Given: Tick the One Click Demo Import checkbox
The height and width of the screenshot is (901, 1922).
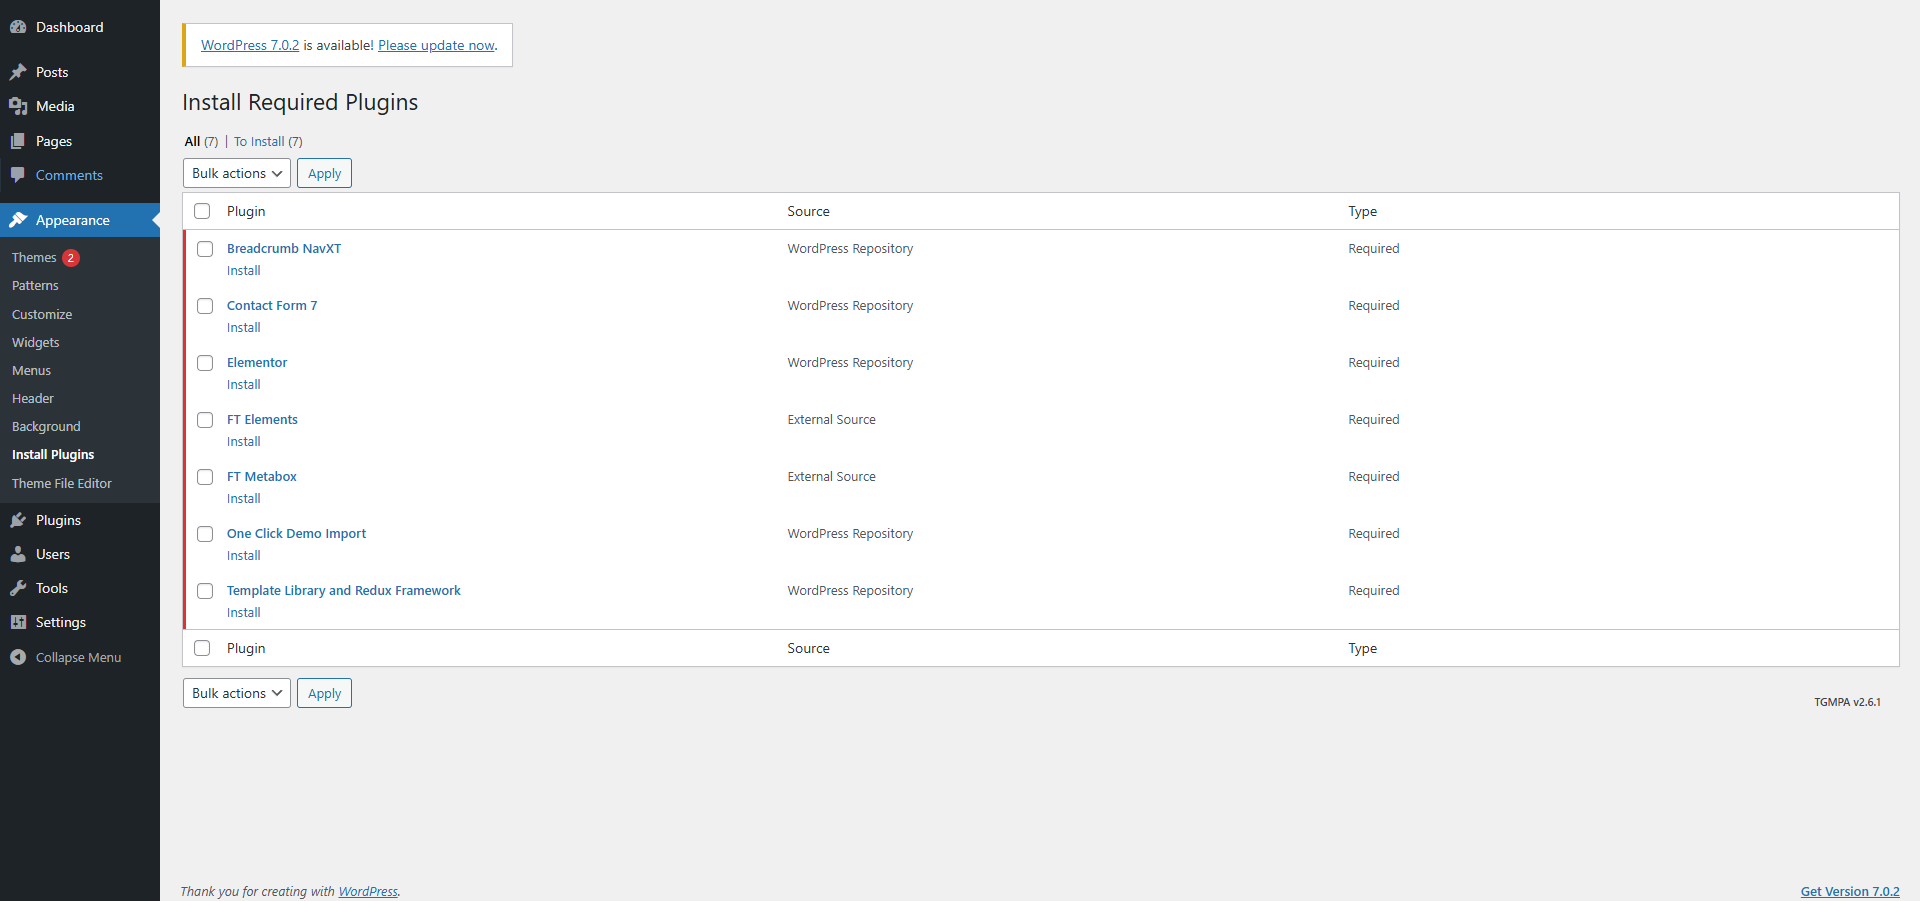Looking at the screenshot, I should pos(205,534).
